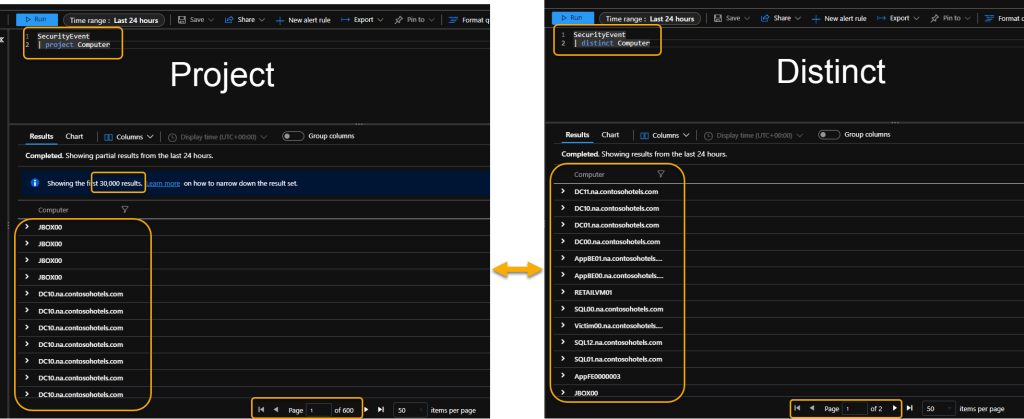The width and height of the screenshot is (1024, 419).
Task: Open Time range selector in Project panel
Action: click(114, 20)
